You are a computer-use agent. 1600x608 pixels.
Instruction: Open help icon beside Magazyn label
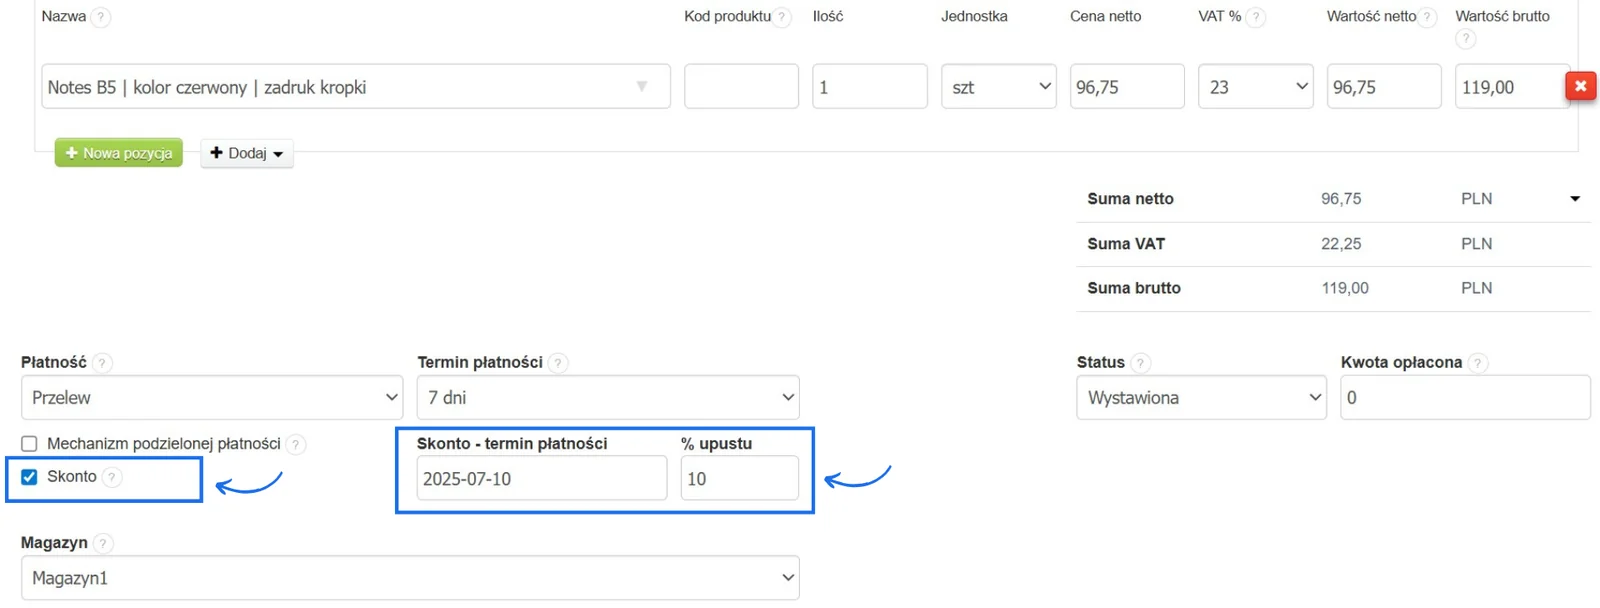pos(103,543)
